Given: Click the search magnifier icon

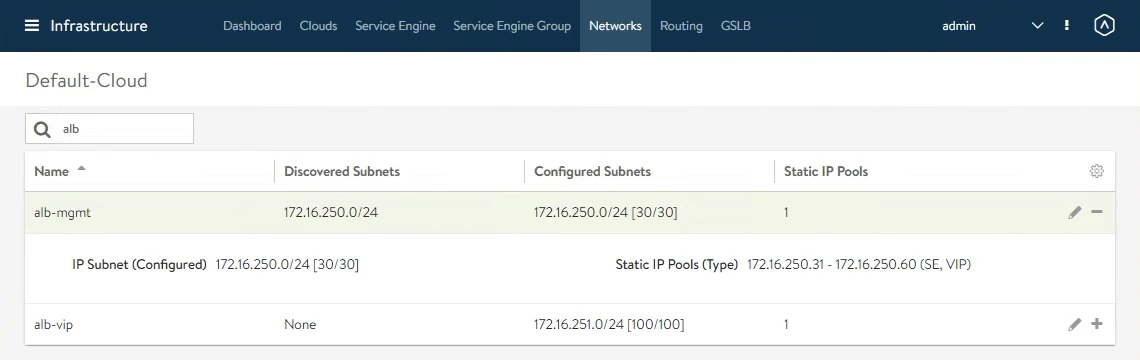Looking at the screenshot, I should click(x=43, y=129).
